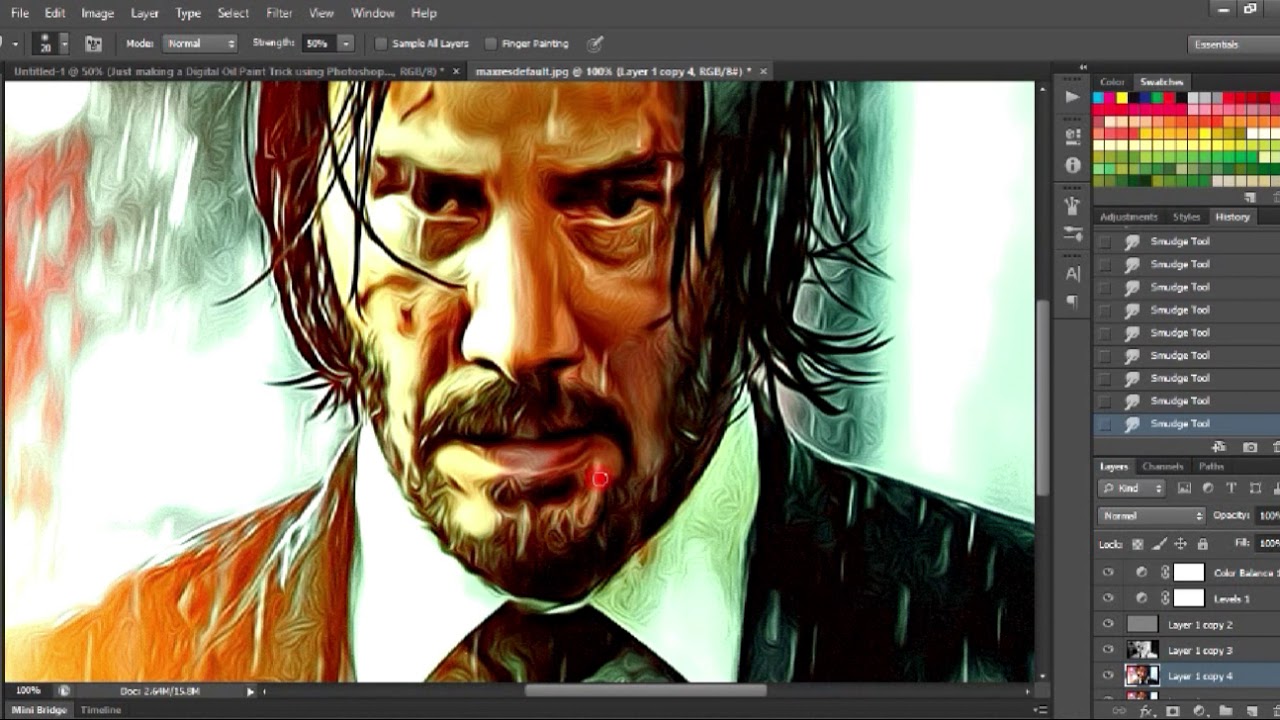Set history brush source on last Smudge Tool state

pyautogui.click(x=1104, y=424)
